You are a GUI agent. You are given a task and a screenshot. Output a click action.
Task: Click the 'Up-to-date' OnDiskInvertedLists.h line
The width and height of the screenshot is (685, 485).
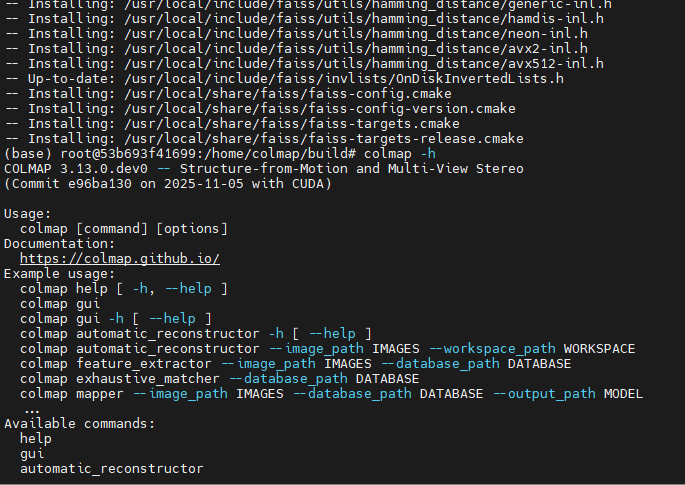click(284, 79)
